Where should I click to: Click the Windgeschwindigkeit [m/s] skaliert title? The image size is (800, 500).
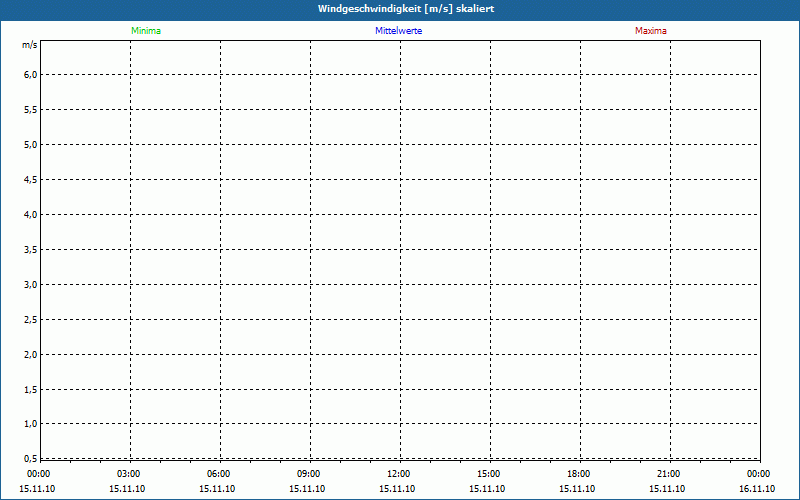click(x=406, y=9)
